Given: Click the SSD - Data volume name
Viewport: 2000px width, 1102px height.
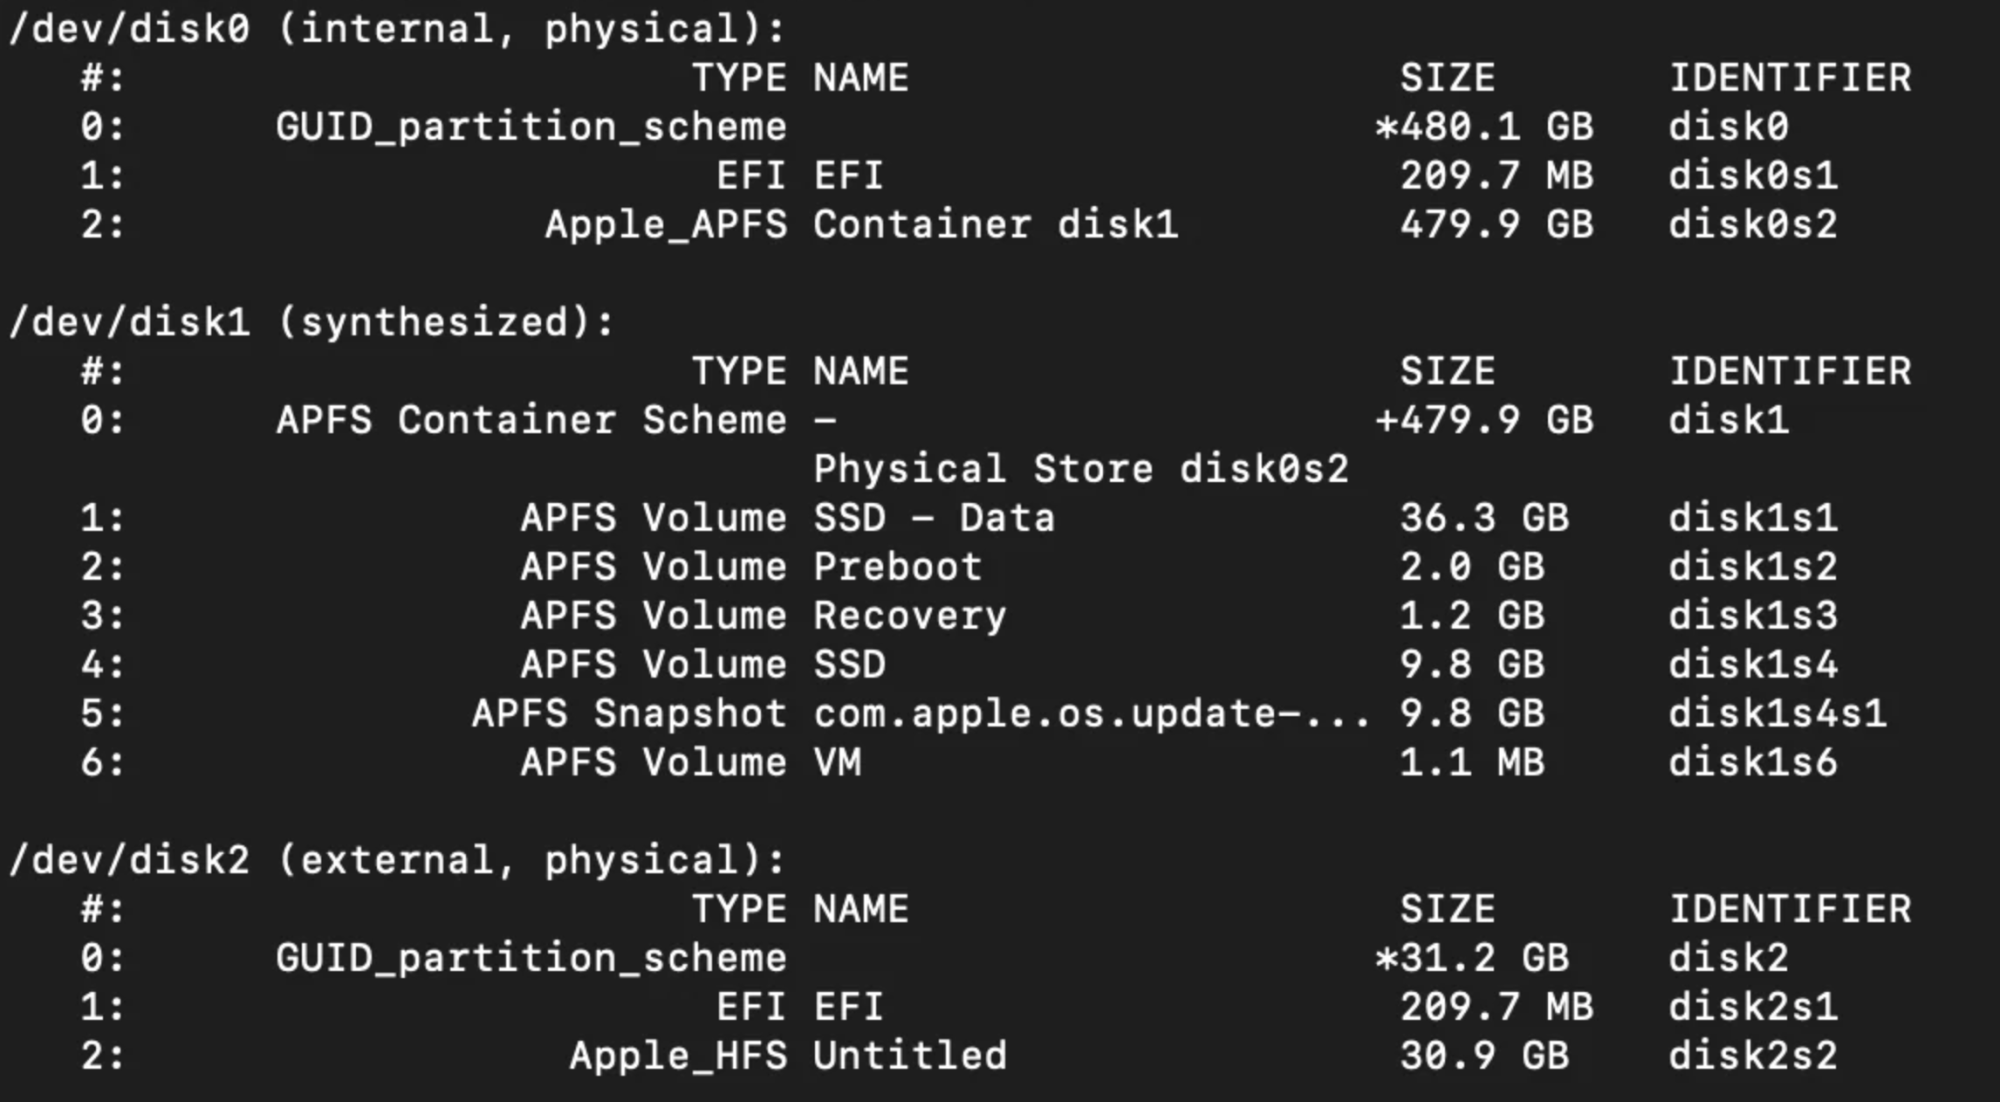Looking at the screenshot, I should point(933,518).
